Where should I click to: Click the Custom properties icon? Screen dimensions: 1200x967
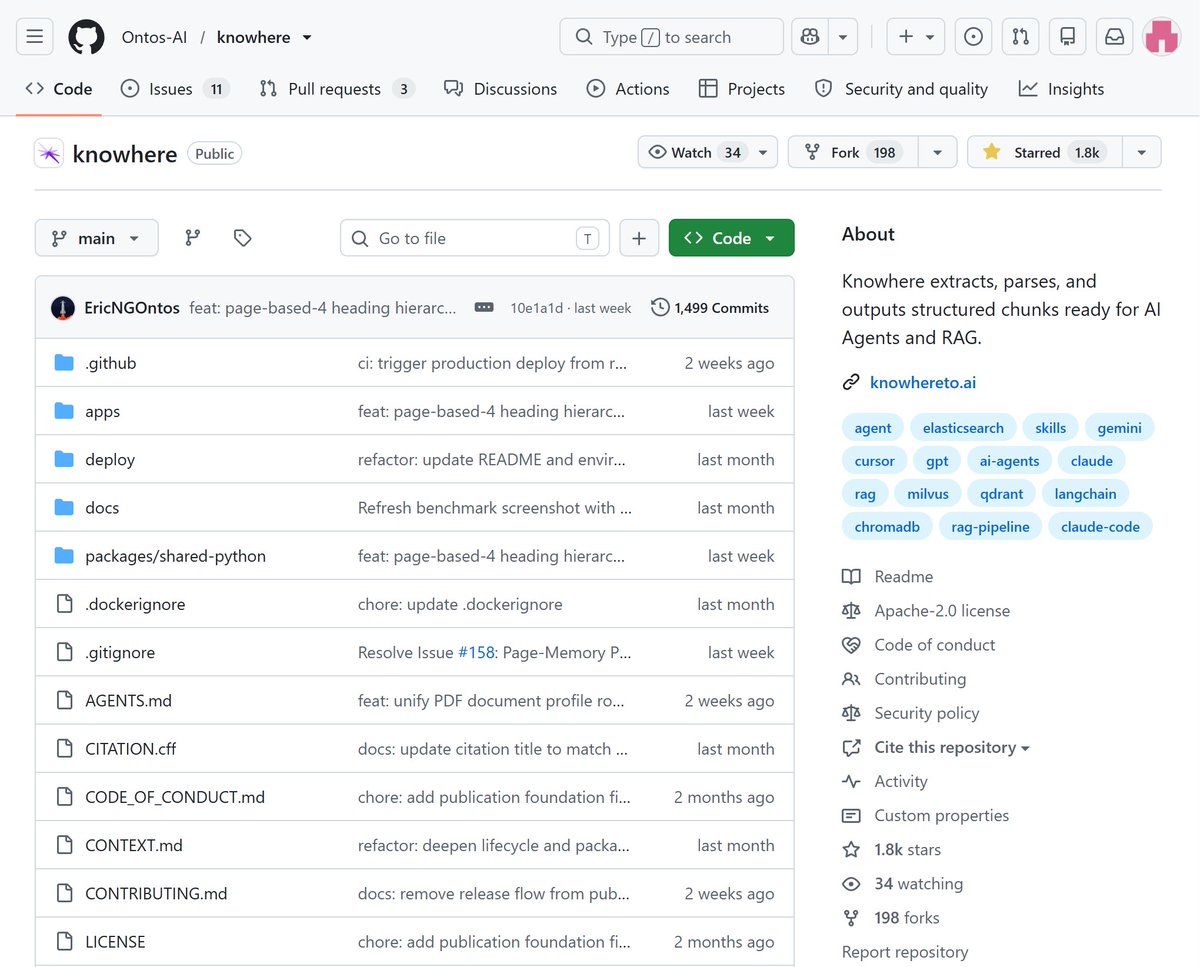[851, 816]
